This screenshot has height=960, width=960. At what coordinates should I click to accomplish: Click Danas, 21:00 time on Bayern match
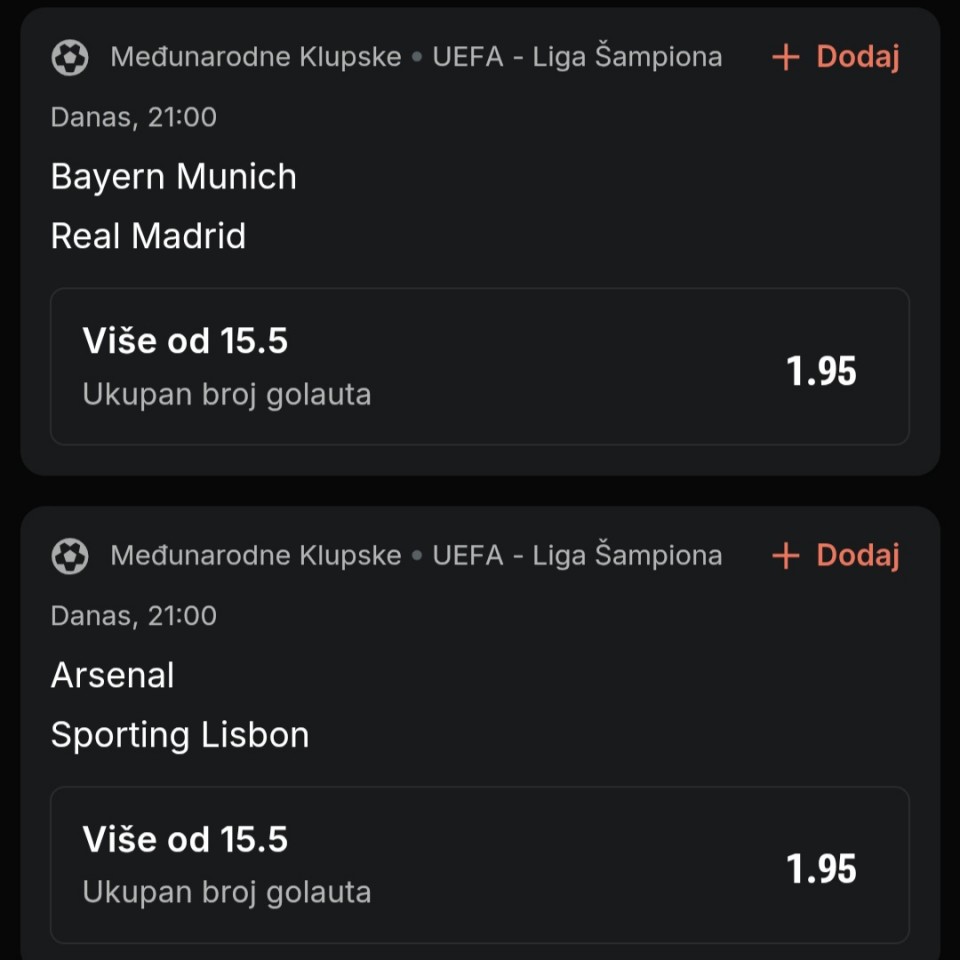[133, 117]
